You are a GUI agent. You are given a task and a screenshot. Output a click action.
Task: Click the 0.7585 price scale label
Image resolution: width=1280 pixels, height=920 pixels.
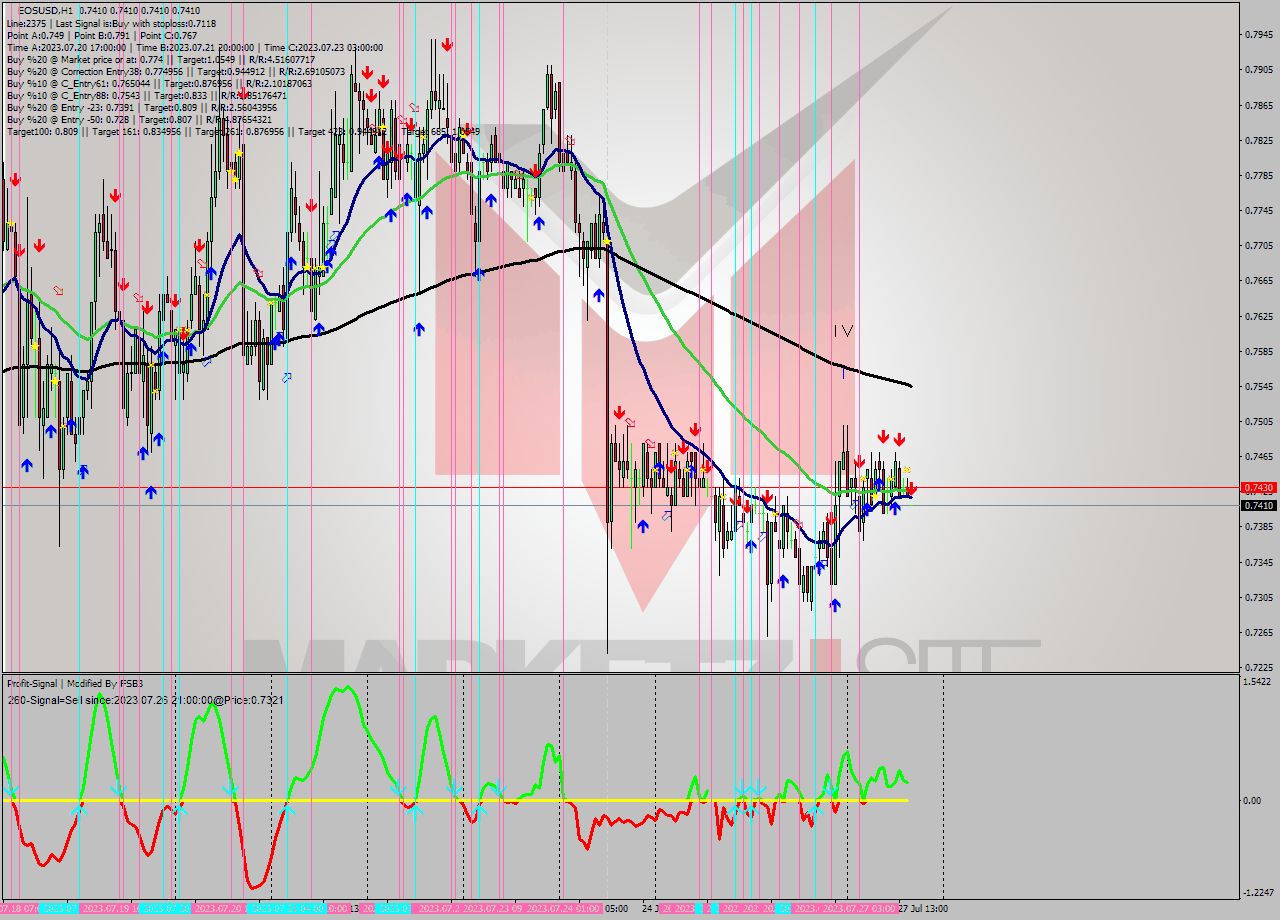pos(1259,351)
